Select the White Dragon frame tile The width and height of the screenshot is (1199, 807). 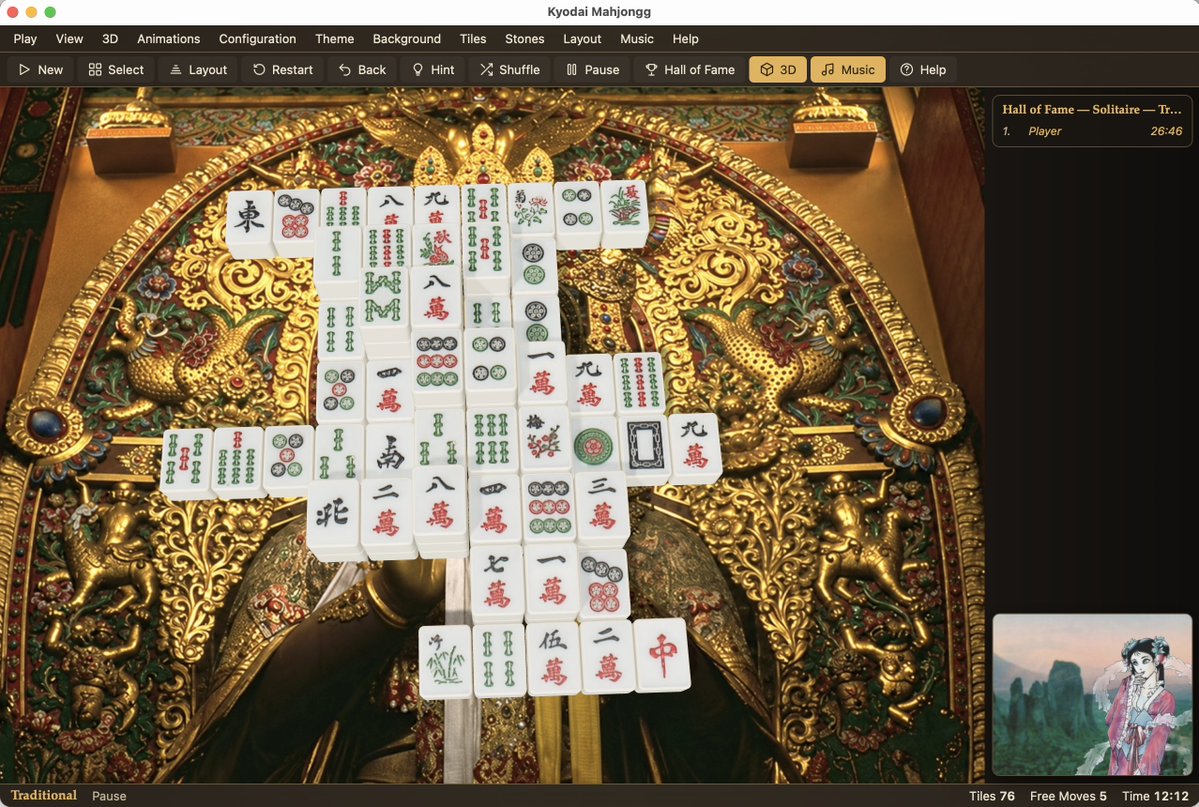pyautogui.click(x=644, y=445)
